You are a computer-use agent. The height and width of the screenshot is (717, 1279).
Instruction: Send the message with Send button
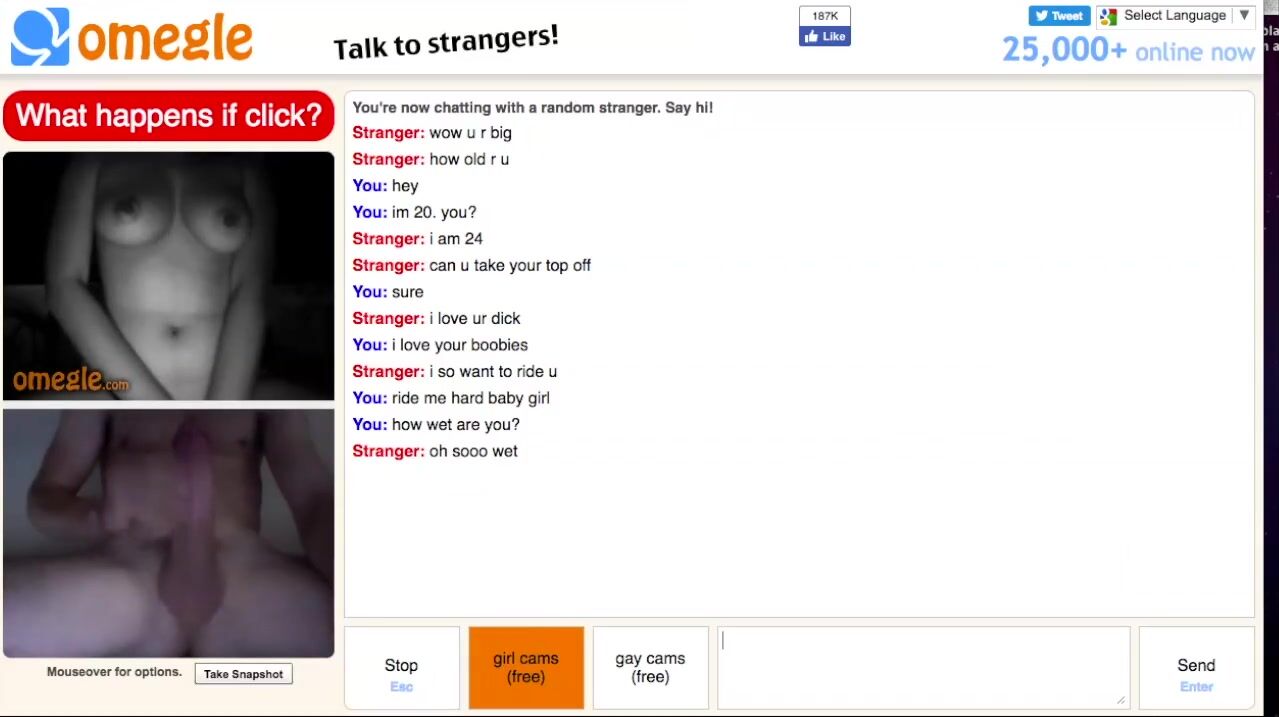pyautogui.click(x=1196, y=668)
